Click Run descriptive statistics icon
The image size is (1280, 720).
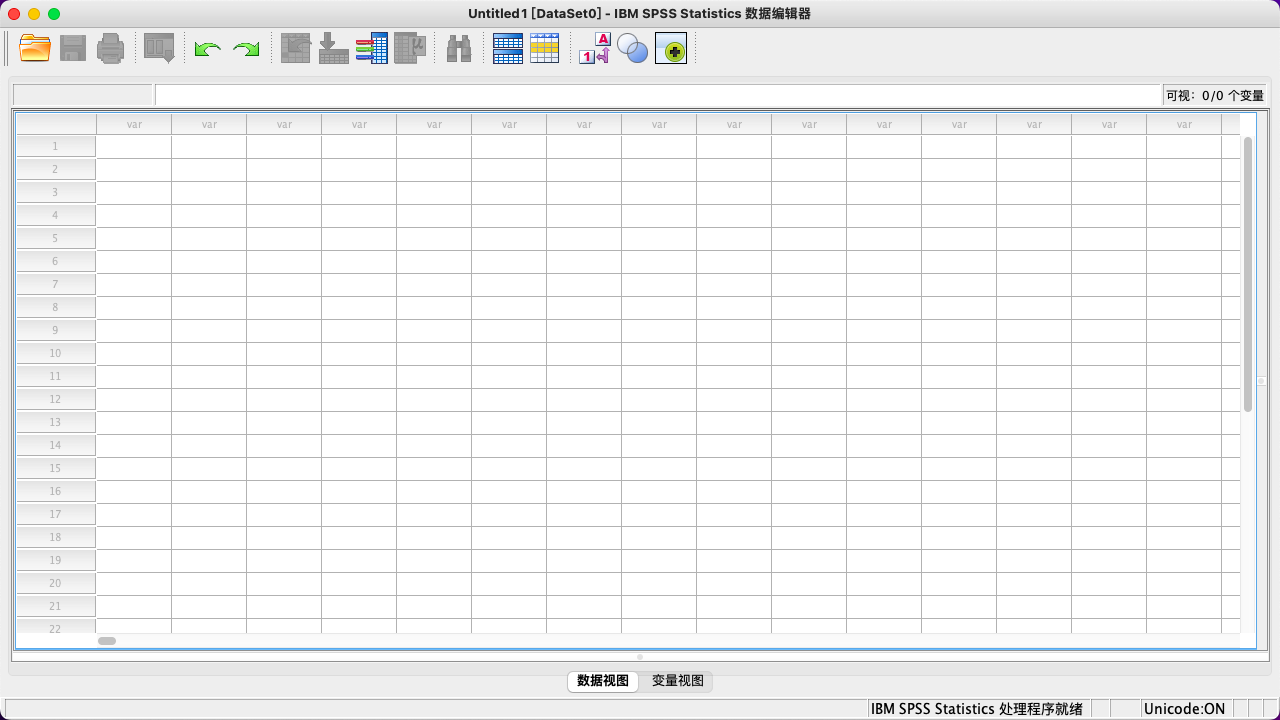click(410, 48)
